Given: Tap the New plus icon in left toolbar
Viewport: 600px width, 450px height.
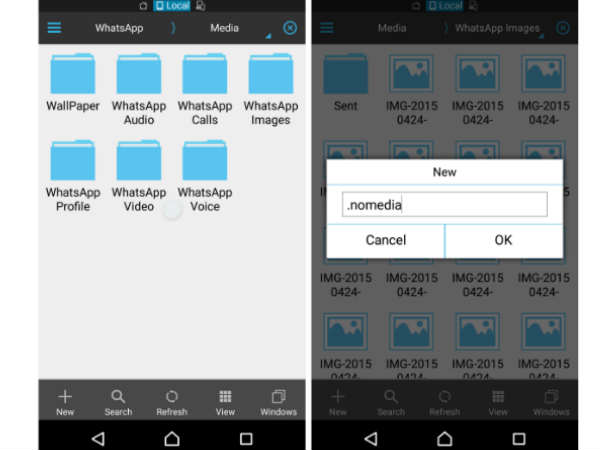Looking at the screenshot, I should 65,401.
